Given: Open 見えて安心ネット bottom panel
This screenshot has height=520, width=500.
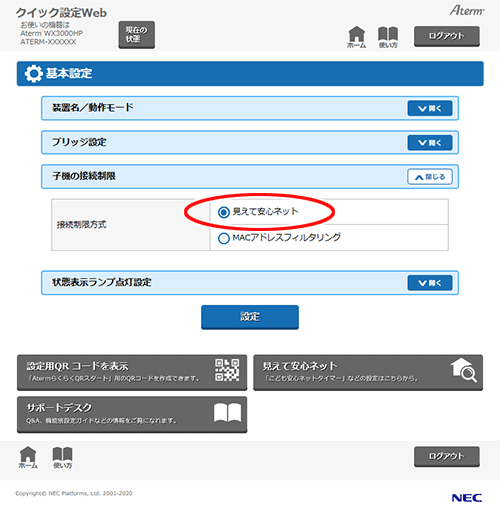Looking at the screenshot, I should coord(368,372).
